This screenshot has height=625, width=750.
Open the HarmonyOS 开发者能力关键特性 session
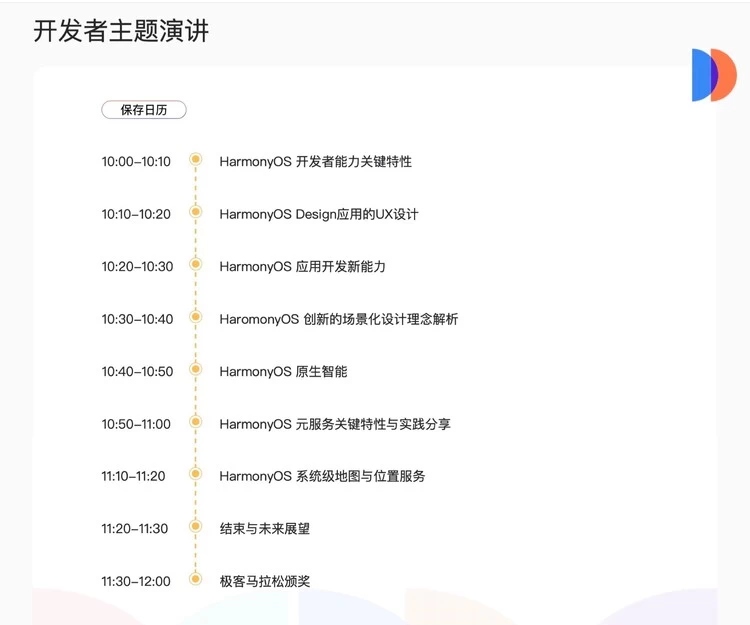pyautogui.click(x=315, y=162)
